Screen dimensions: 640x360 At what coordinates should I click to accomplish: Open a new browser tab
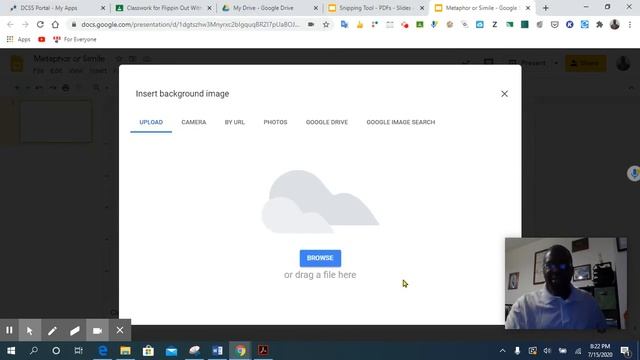(546, 8)
